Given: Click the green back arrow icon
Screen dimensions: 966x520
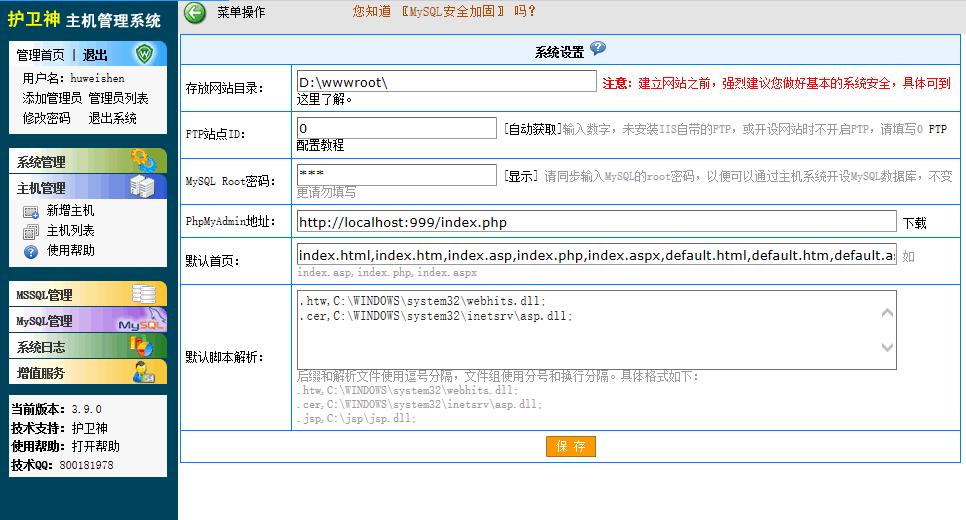Looking at the screenshot, I should click(x=195, y=13).
